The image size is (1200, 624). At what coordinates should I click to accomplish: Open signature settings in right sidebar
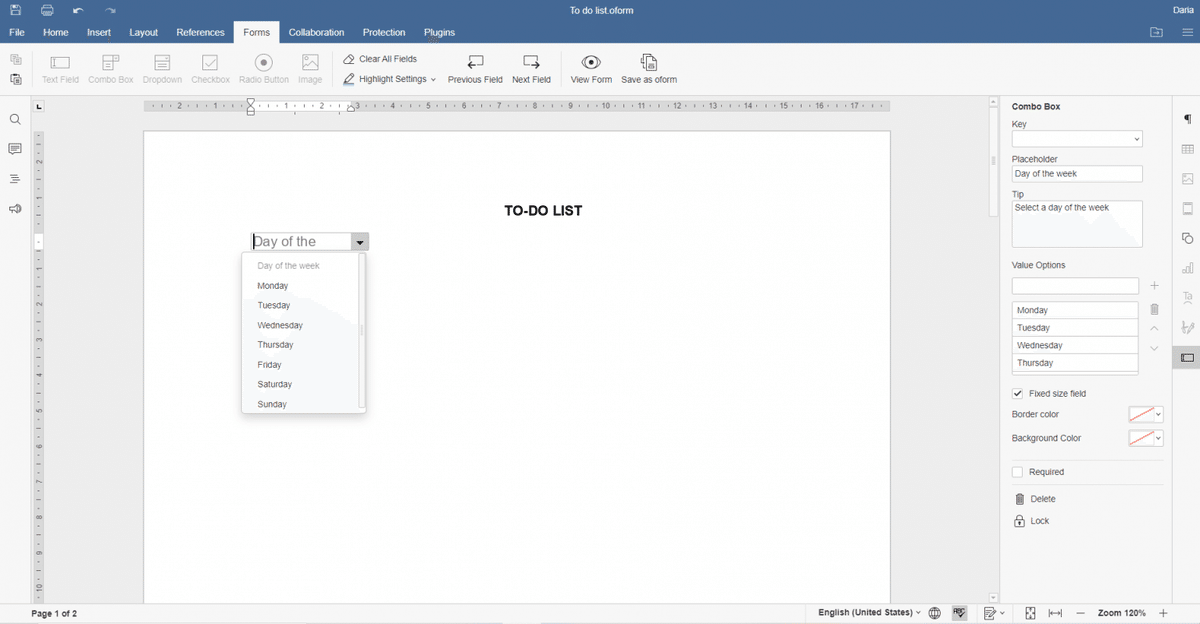[1188, 327]
